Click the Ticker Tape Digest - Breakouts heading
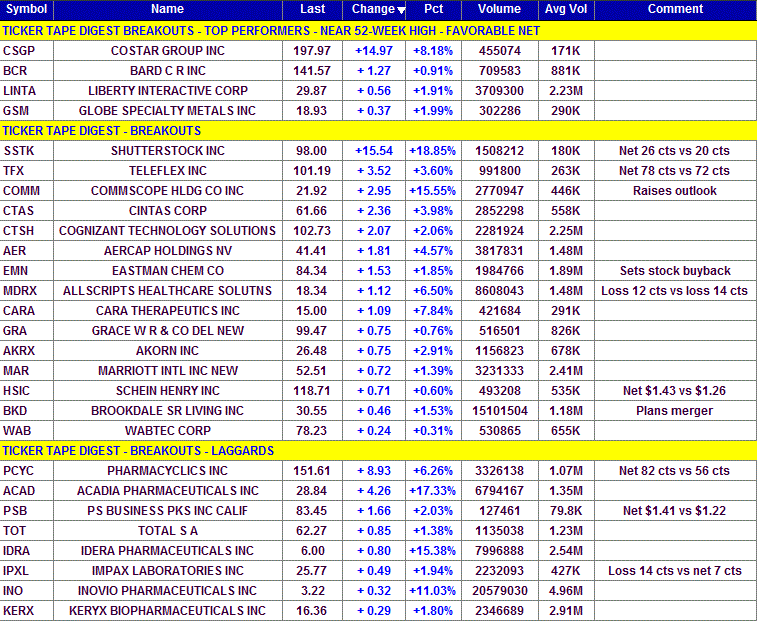Image resolution: width=757 pixels, height=621 pixels. [x=102, y=131]
